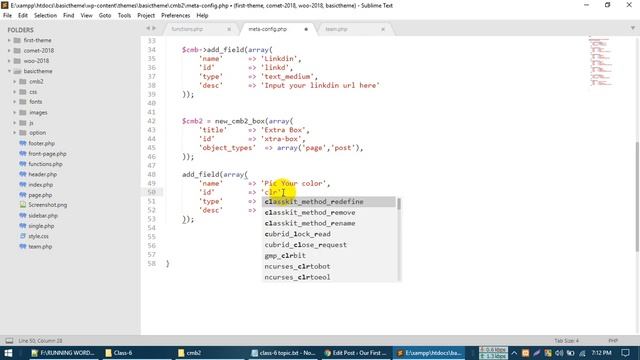This screenshot has height=360, width=640.
Task: Click the editor vertical scrollbar
Action: (x=637, y=196)
